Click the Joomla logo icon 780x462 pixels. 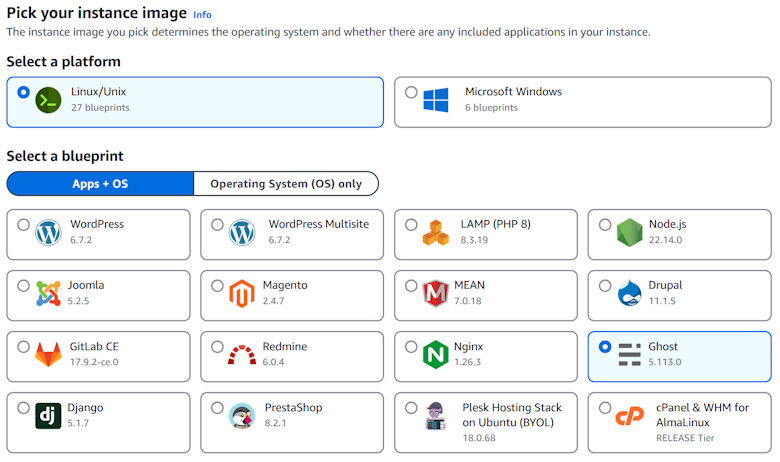coord(48,294)
